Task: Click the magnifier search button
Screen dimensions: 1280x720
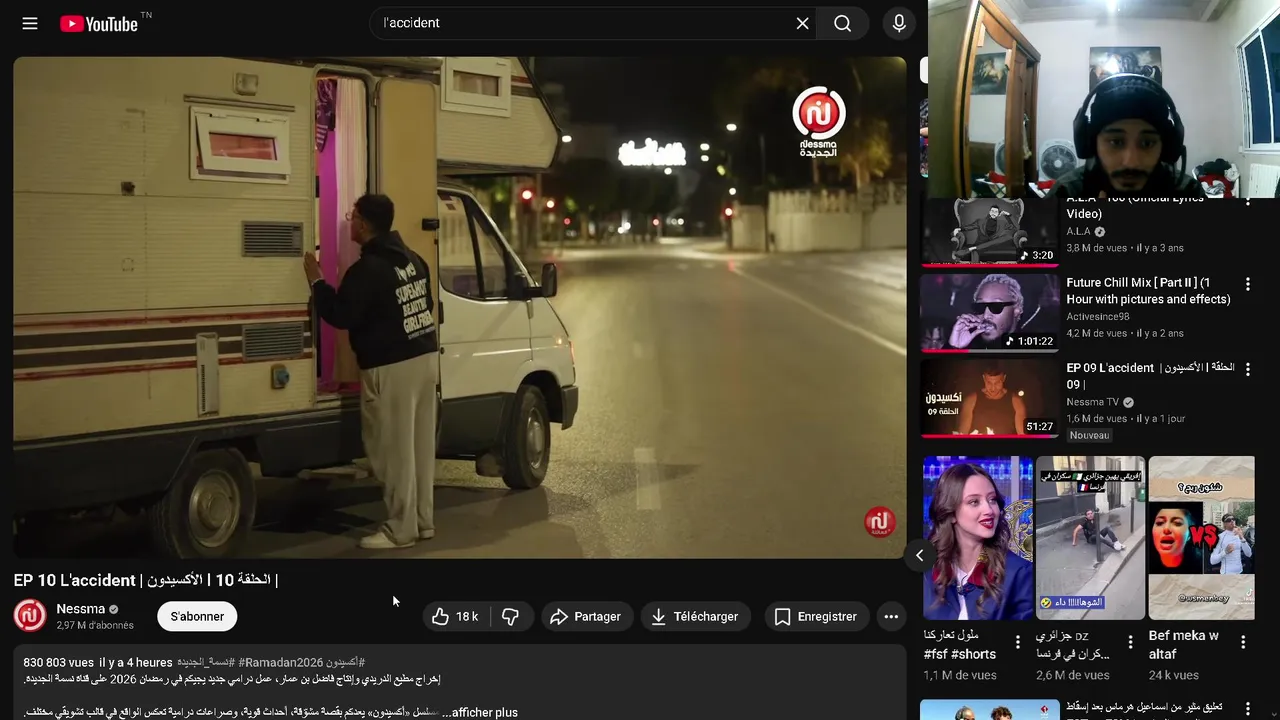Action: click(x=843, y=23)
